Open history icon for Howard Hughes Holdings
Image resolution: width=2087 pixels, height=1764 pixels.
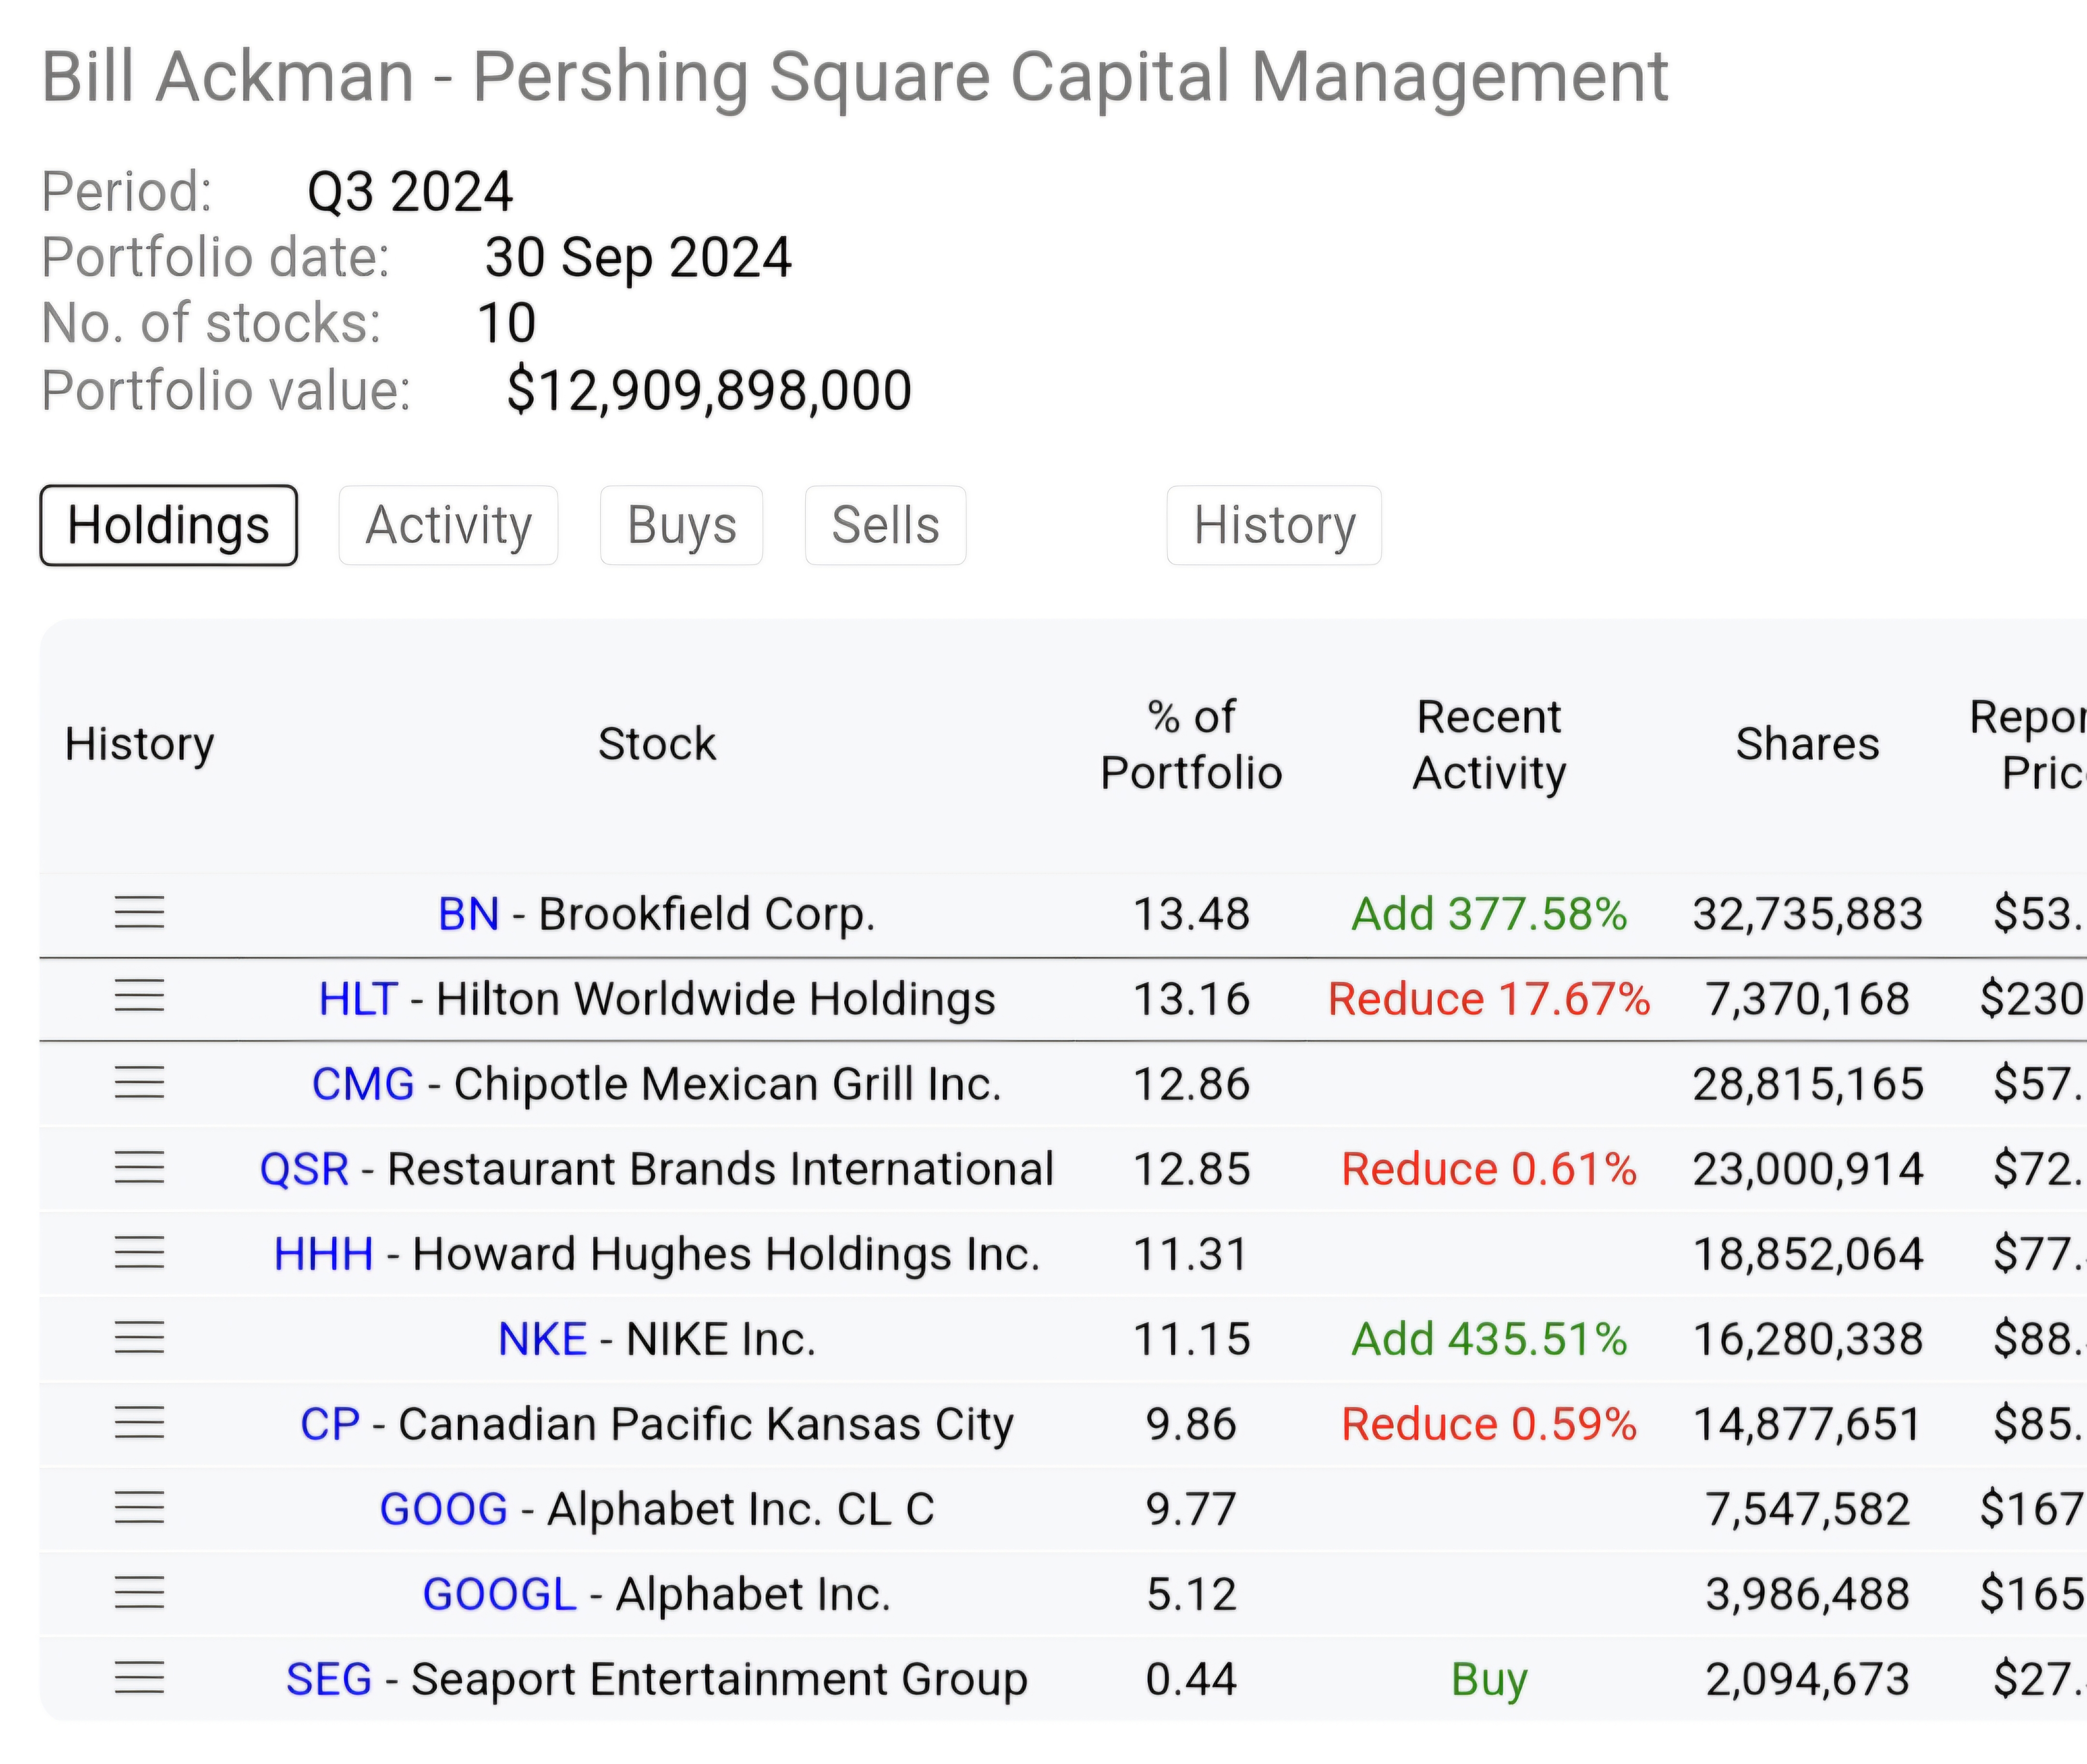point(139,1252)
